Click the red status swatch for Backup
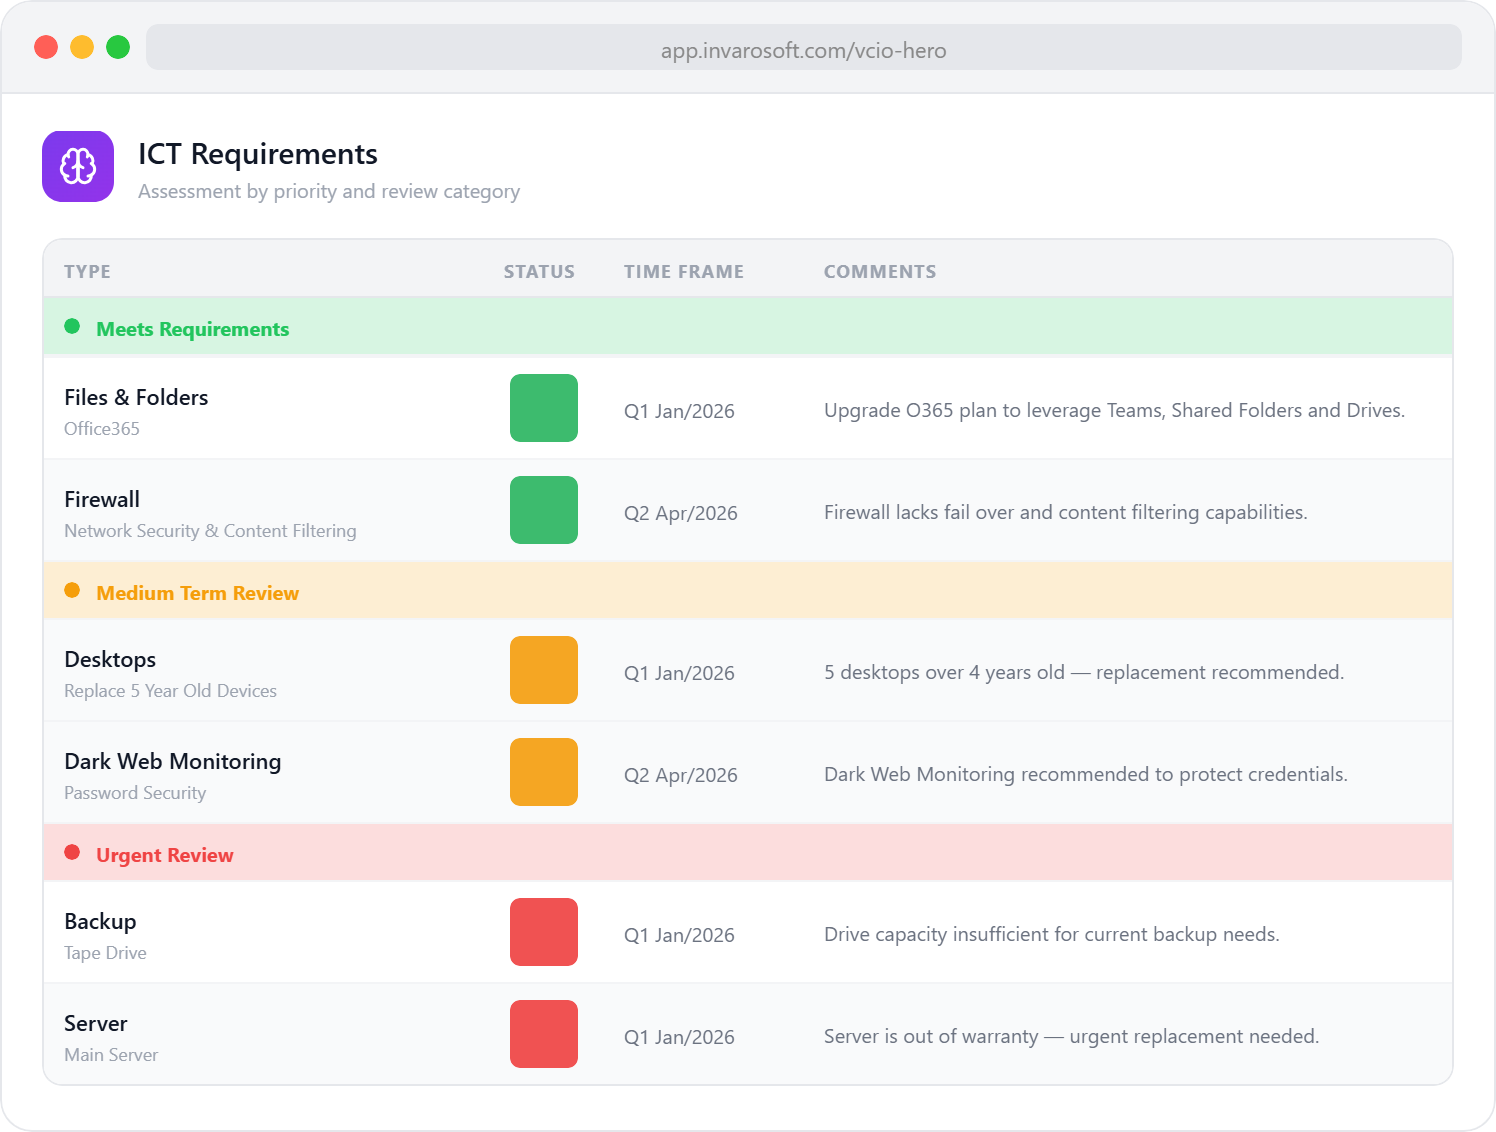The image size is (1496, 1132). (544, 932)
